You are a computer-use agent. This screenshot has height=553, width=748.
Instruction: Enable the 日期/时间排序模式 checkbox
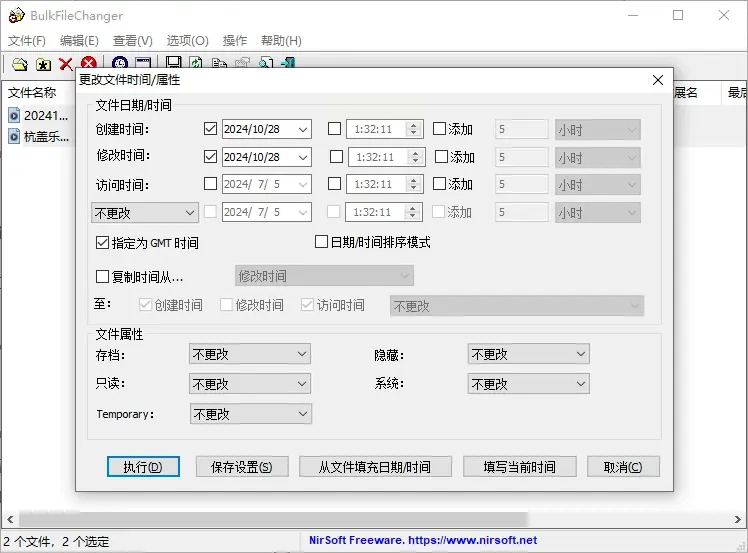pos(321,242)
